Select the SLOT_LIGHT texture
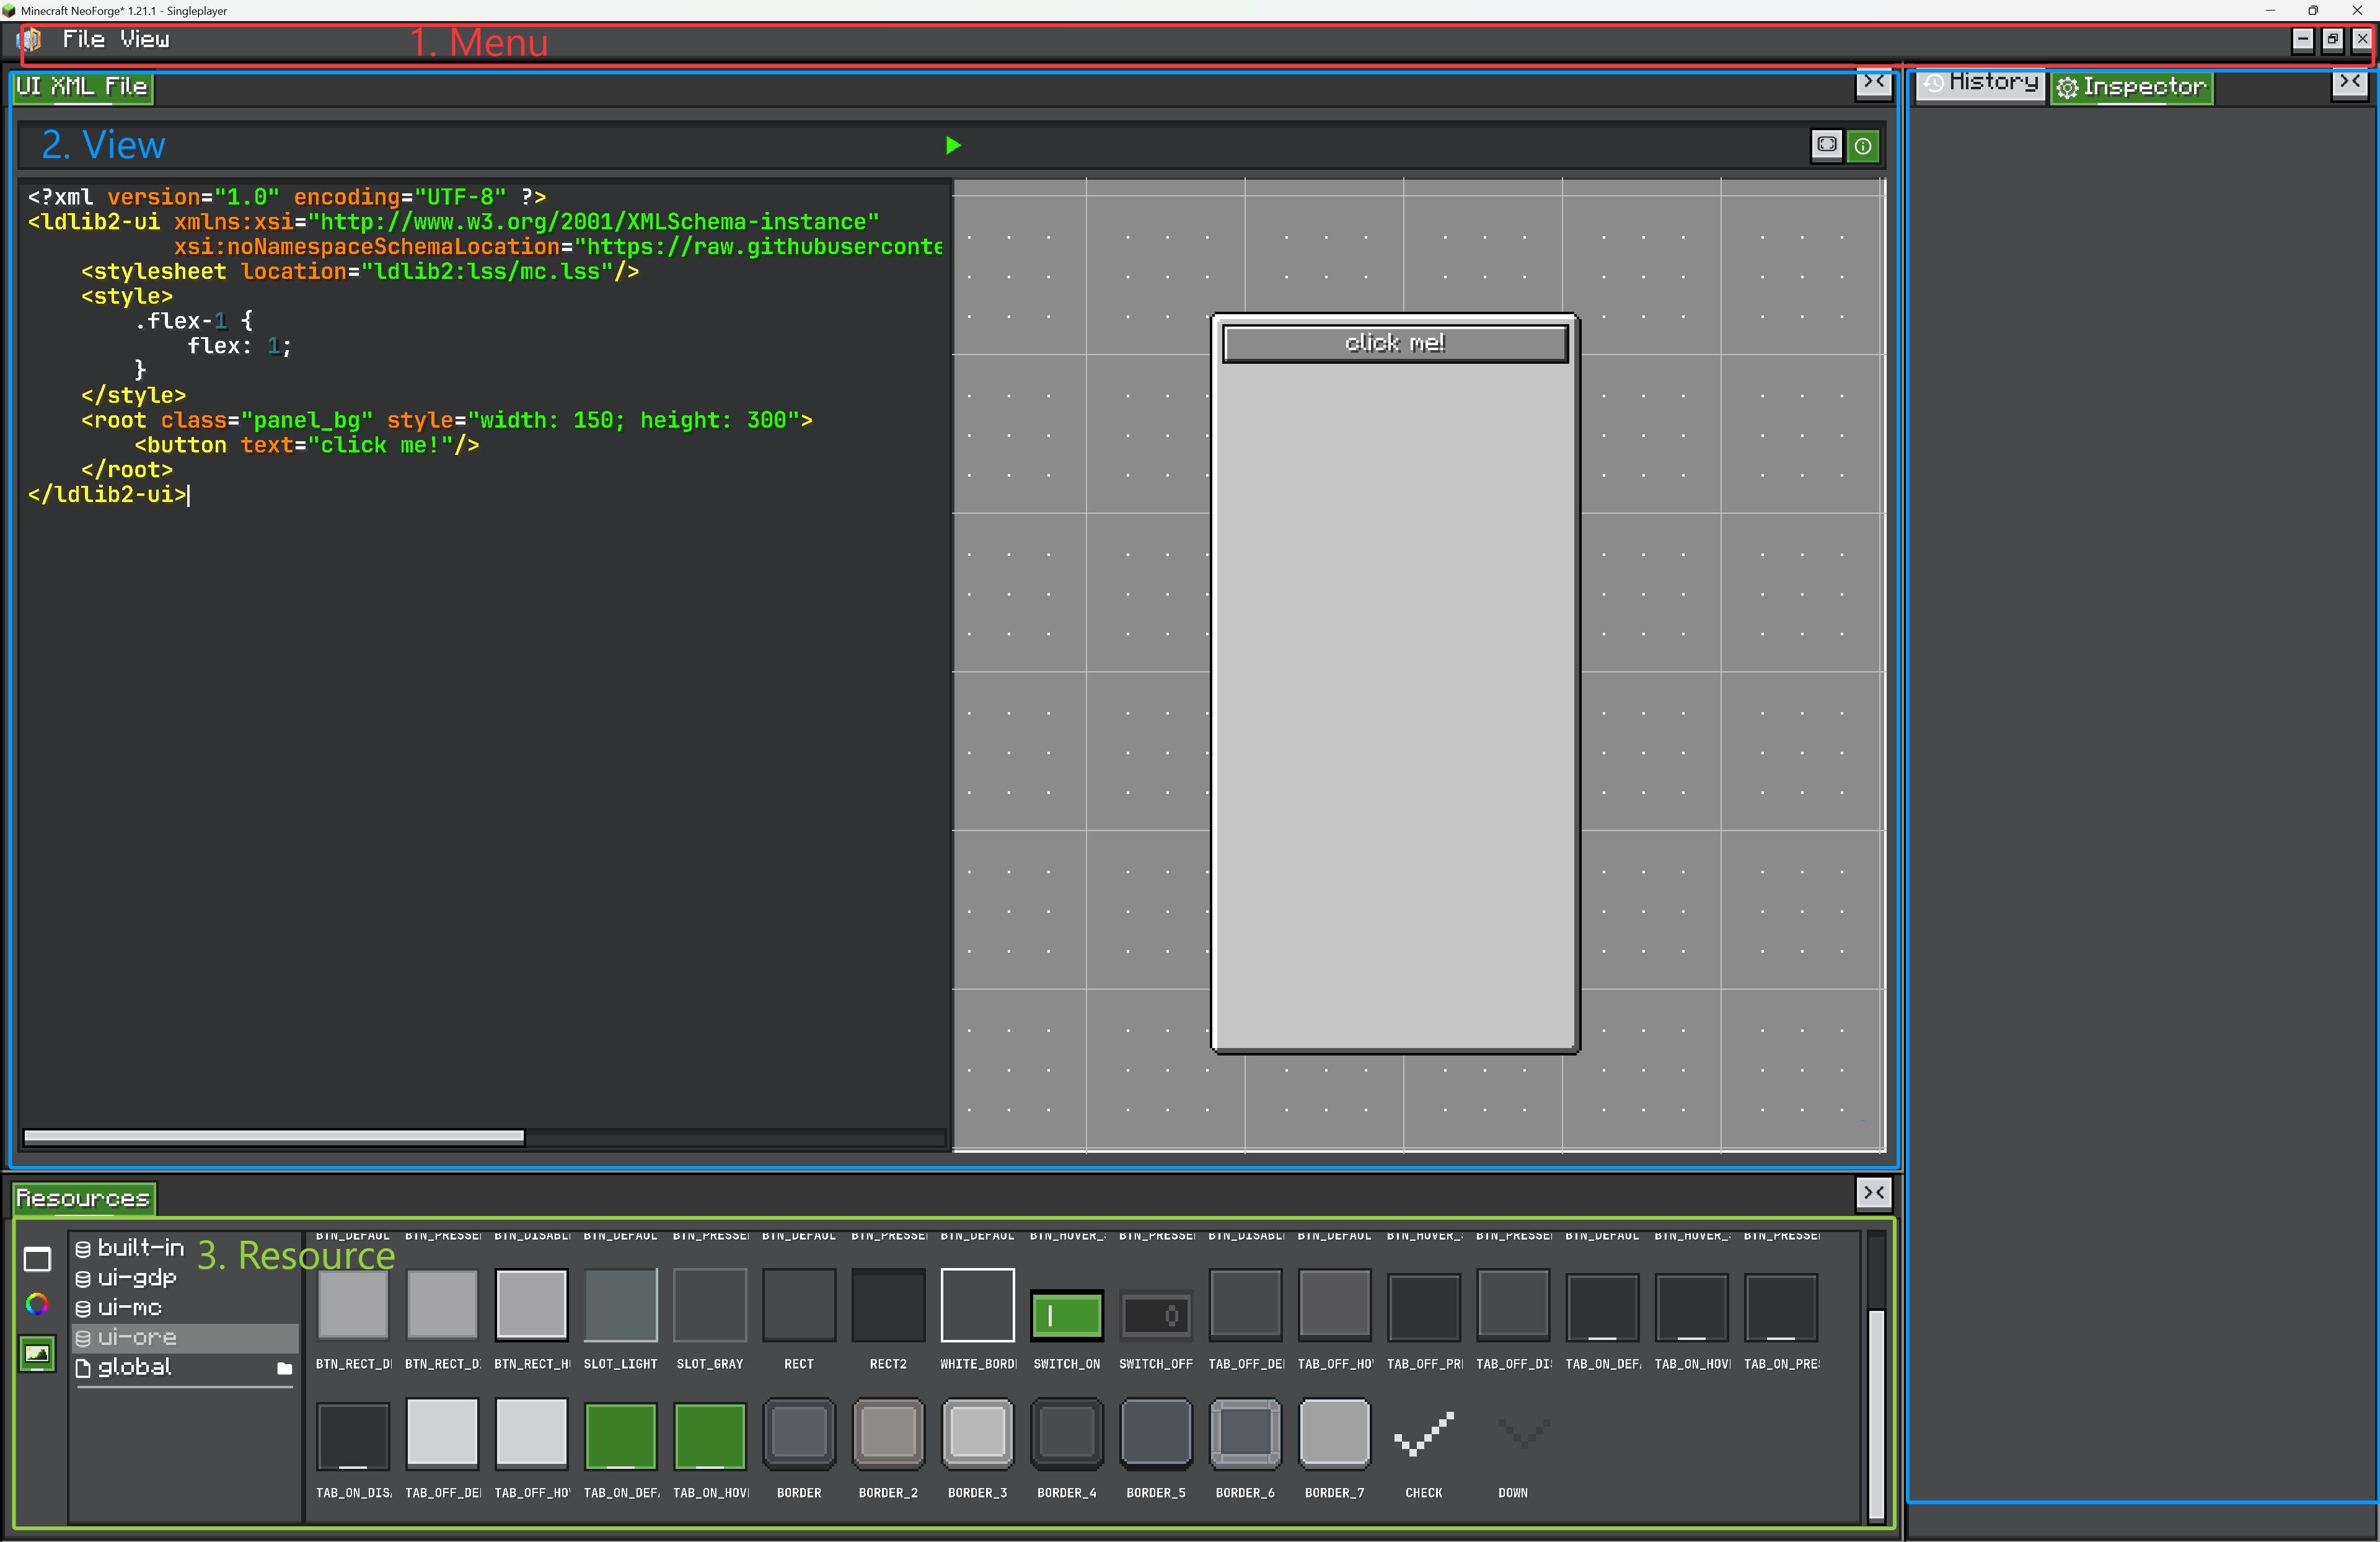2380x1542 pixels. tap(620, 1305)
